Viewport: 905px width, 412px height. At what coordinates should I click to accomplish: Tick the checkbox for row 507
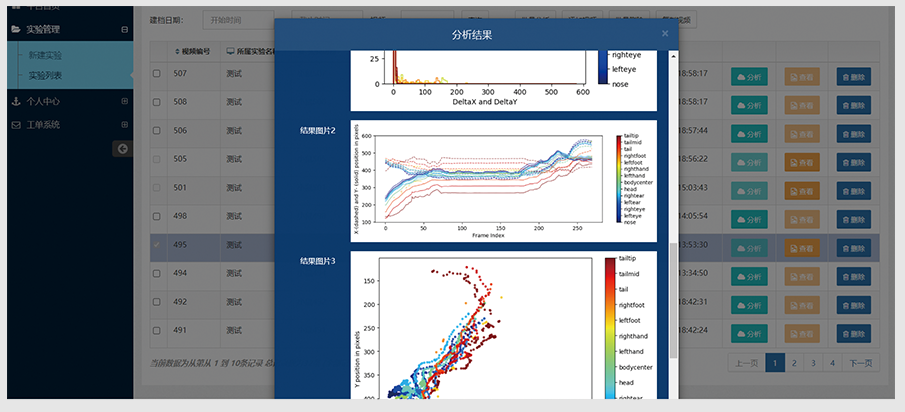(156, 74)
